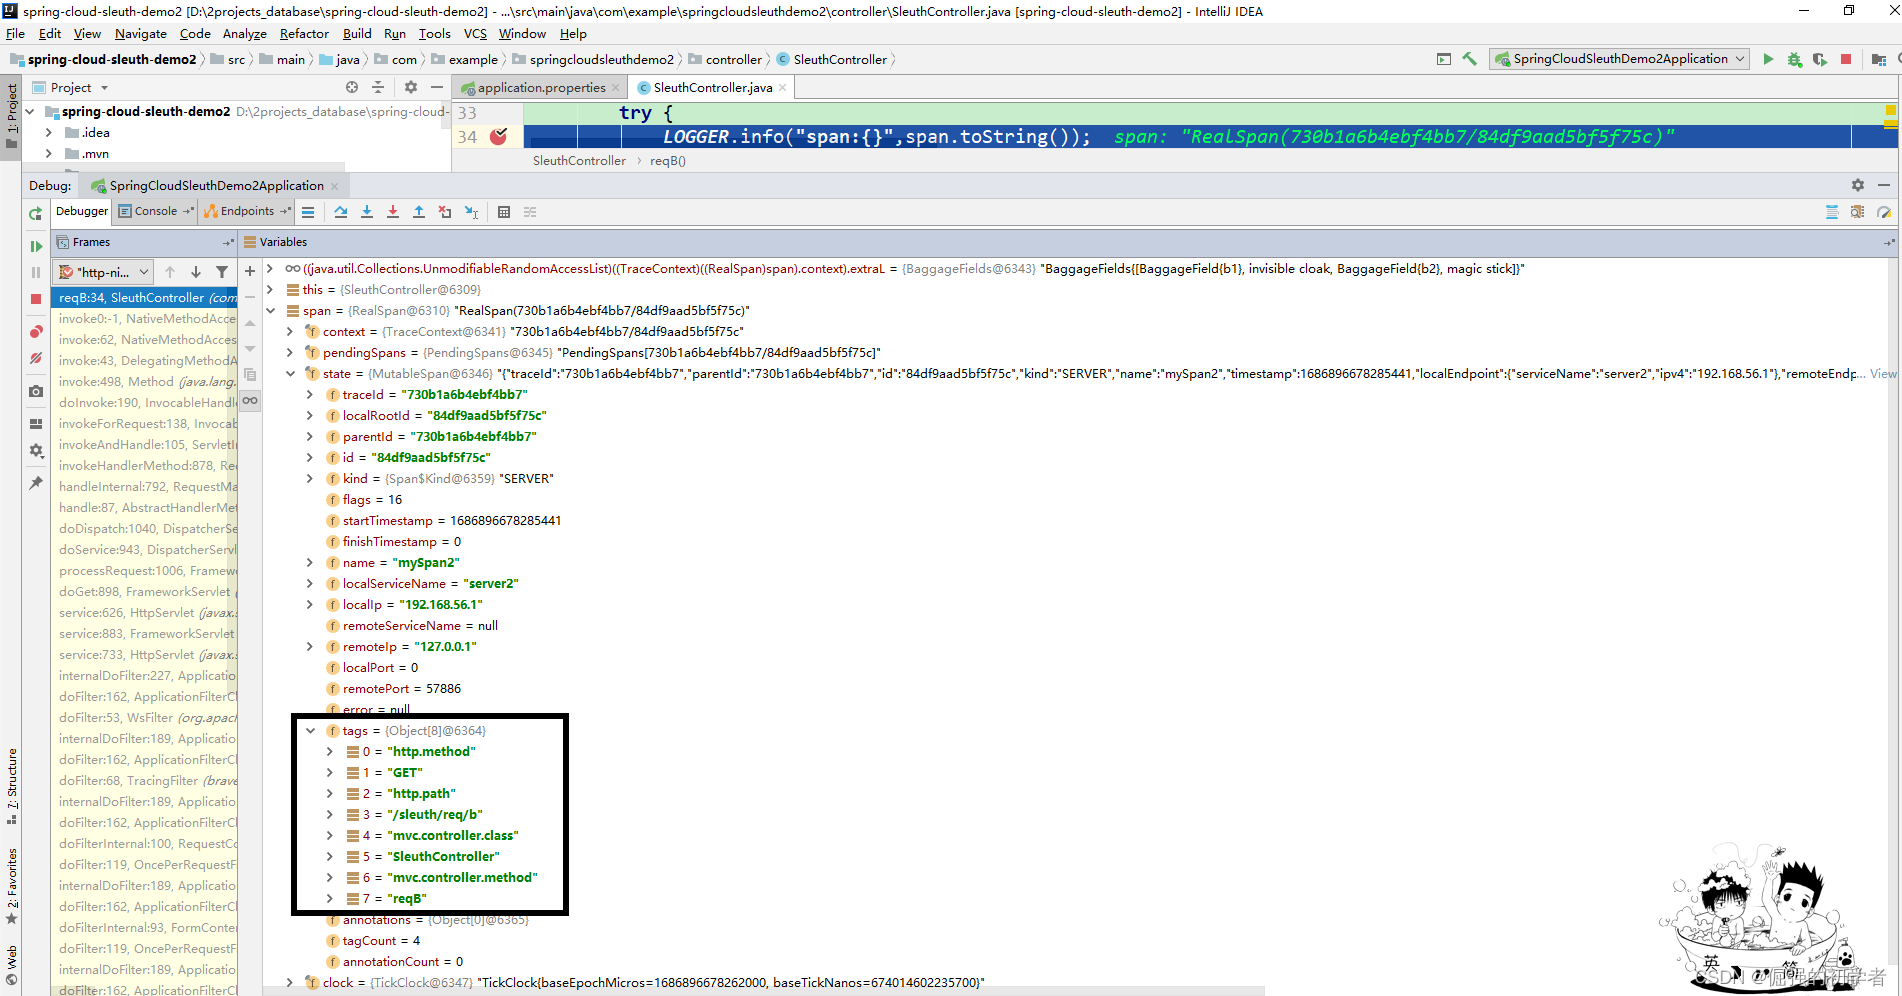
Task: Expand the .idea folder in project tree
Action: click(48, 132)
